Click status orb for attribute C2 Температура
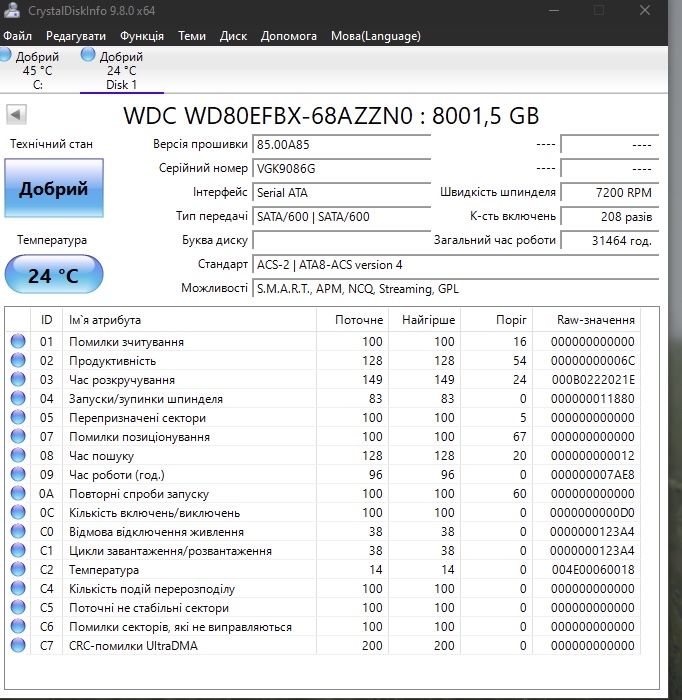 click(x=18, y=569)
